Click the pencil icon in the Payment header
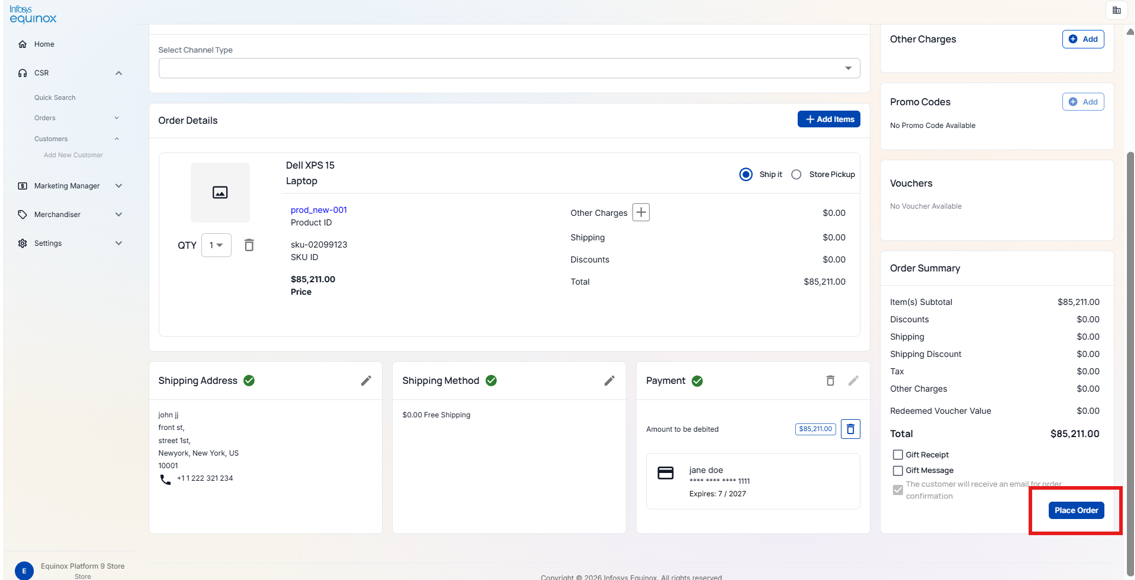Screen dimensions: 1135x580 [x=853, y=380]
